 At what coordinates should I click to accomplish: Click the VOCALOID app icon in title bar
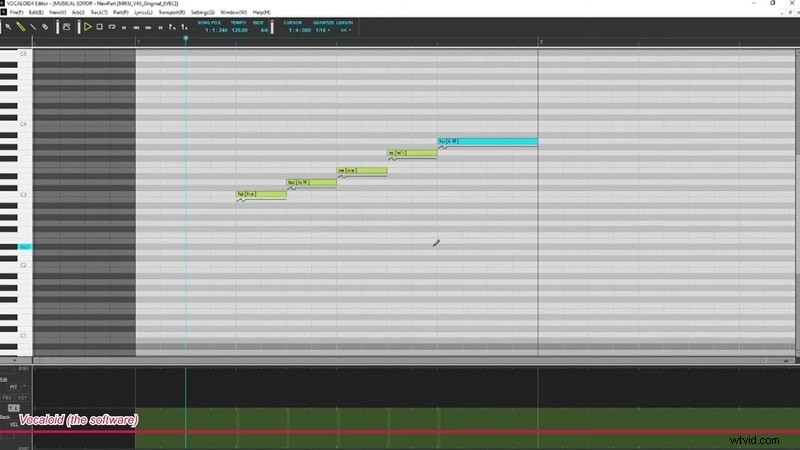tap(3, 3)
